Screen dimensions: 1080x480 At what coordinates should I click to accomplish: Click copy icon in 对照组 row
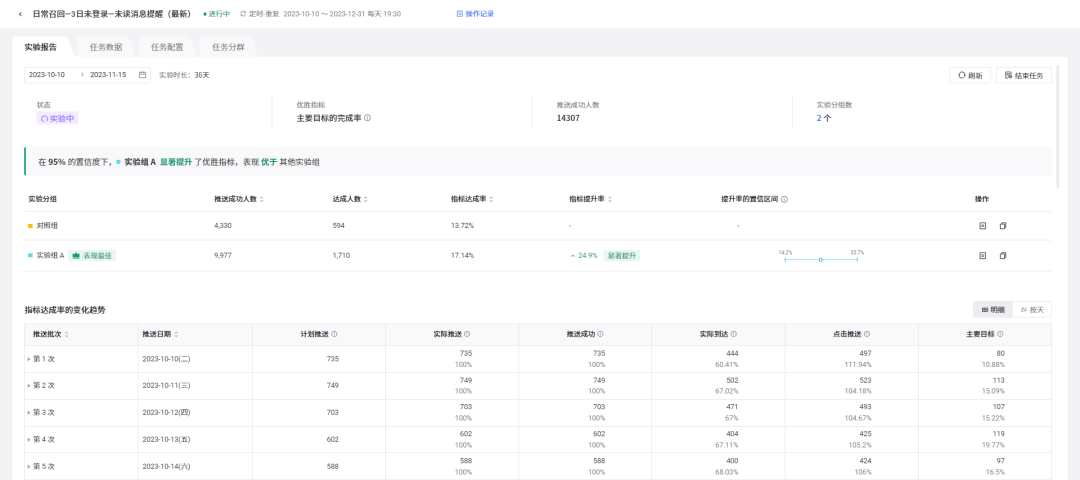point(1003,225)
